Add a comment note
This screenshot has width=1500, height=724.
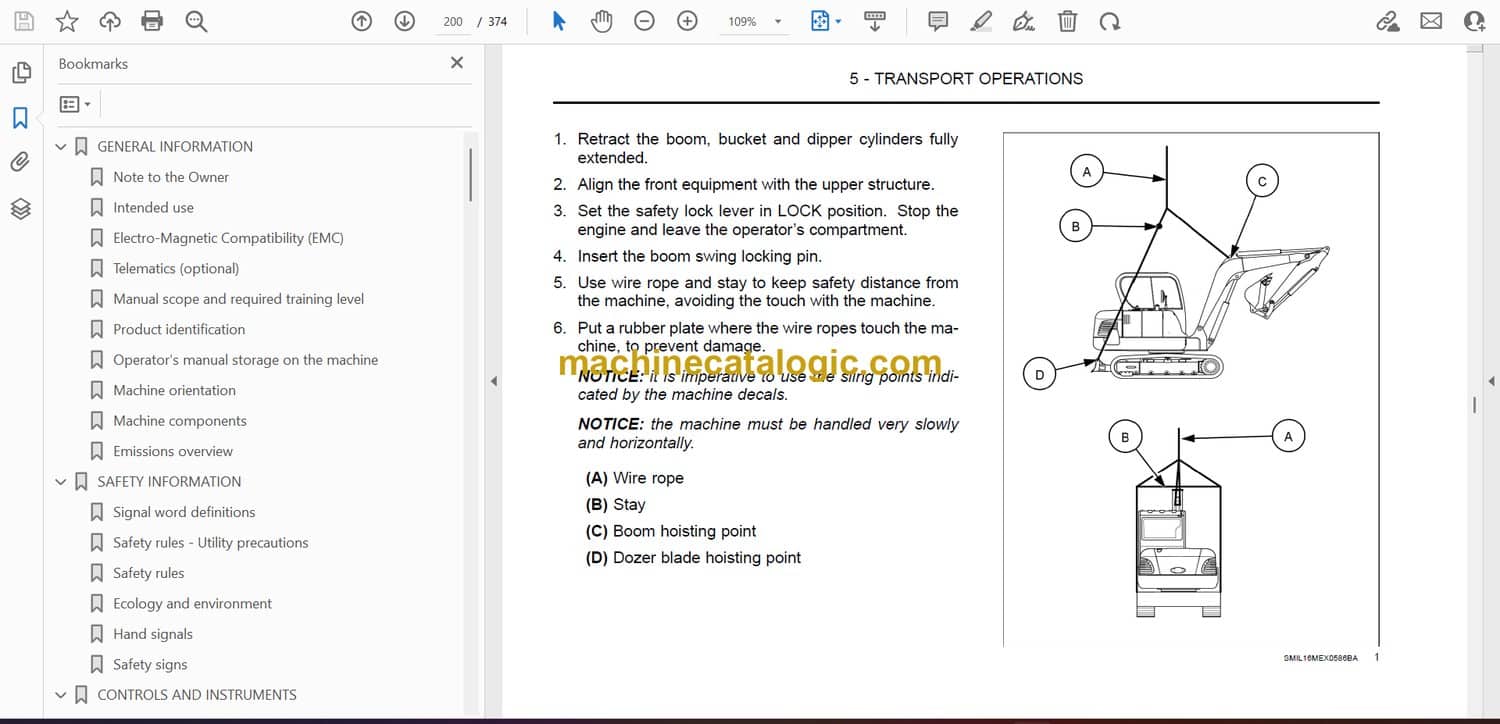(x=938, y=21)
